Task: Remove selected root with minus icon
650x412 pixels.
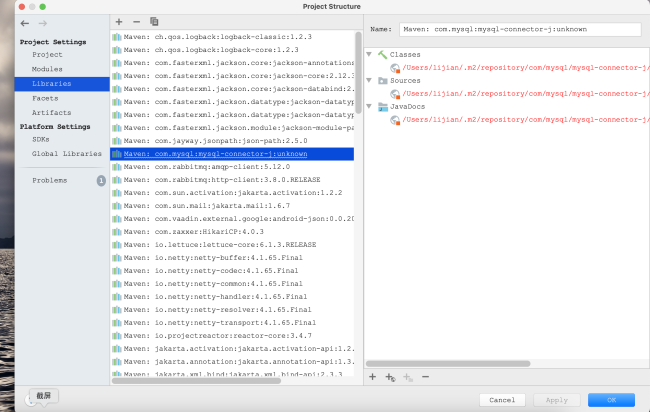Action: (x=425, y=377)
